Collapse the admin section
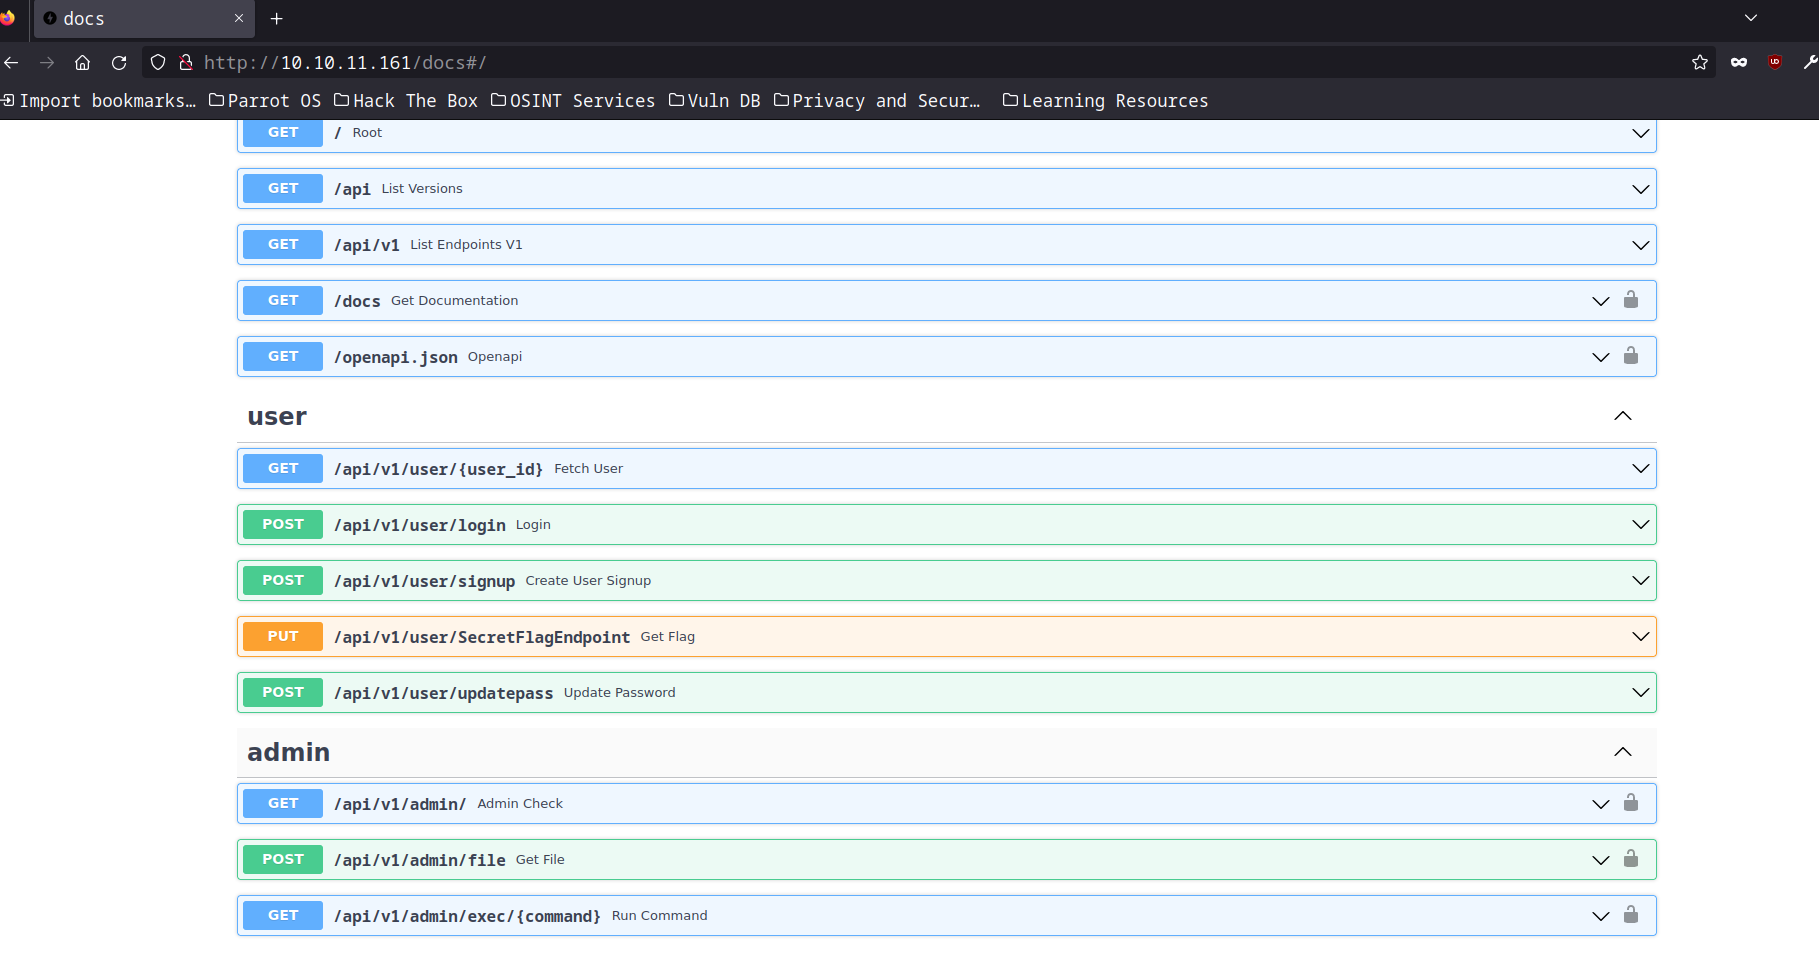Image resolution: width=1819 pixels, height=962 pixels. tap(1623, 752)
